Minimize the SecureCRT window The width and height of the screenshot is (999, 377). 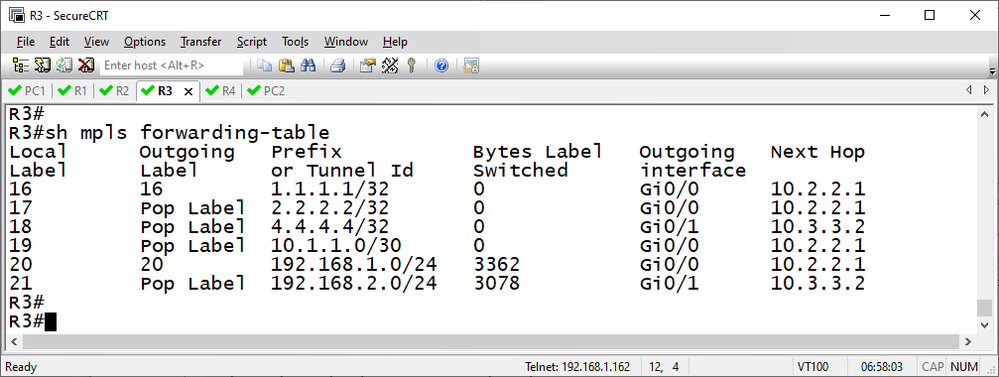tap(884, 15)
